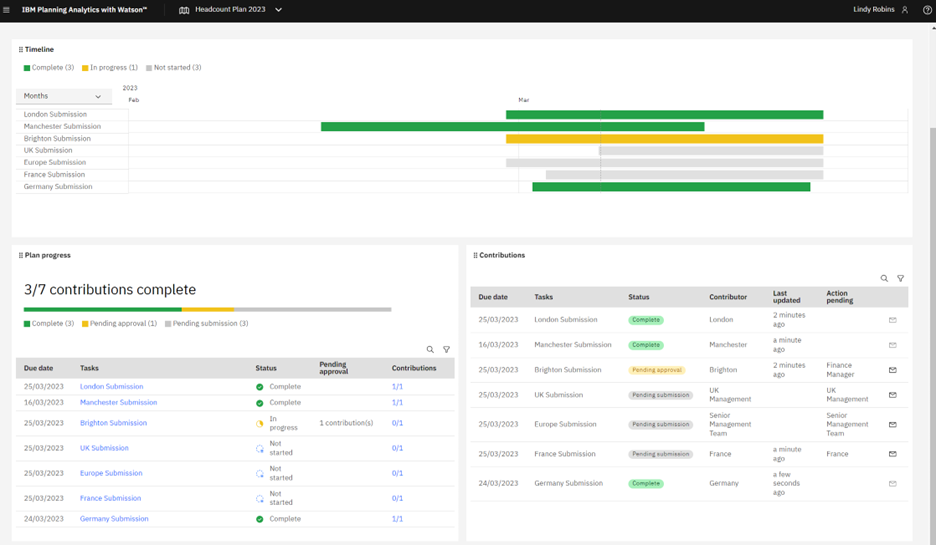Click green complete status icon for Germany Submission
Image resolution: width=936 pixels, height=545 pixels.
[260, 519]
